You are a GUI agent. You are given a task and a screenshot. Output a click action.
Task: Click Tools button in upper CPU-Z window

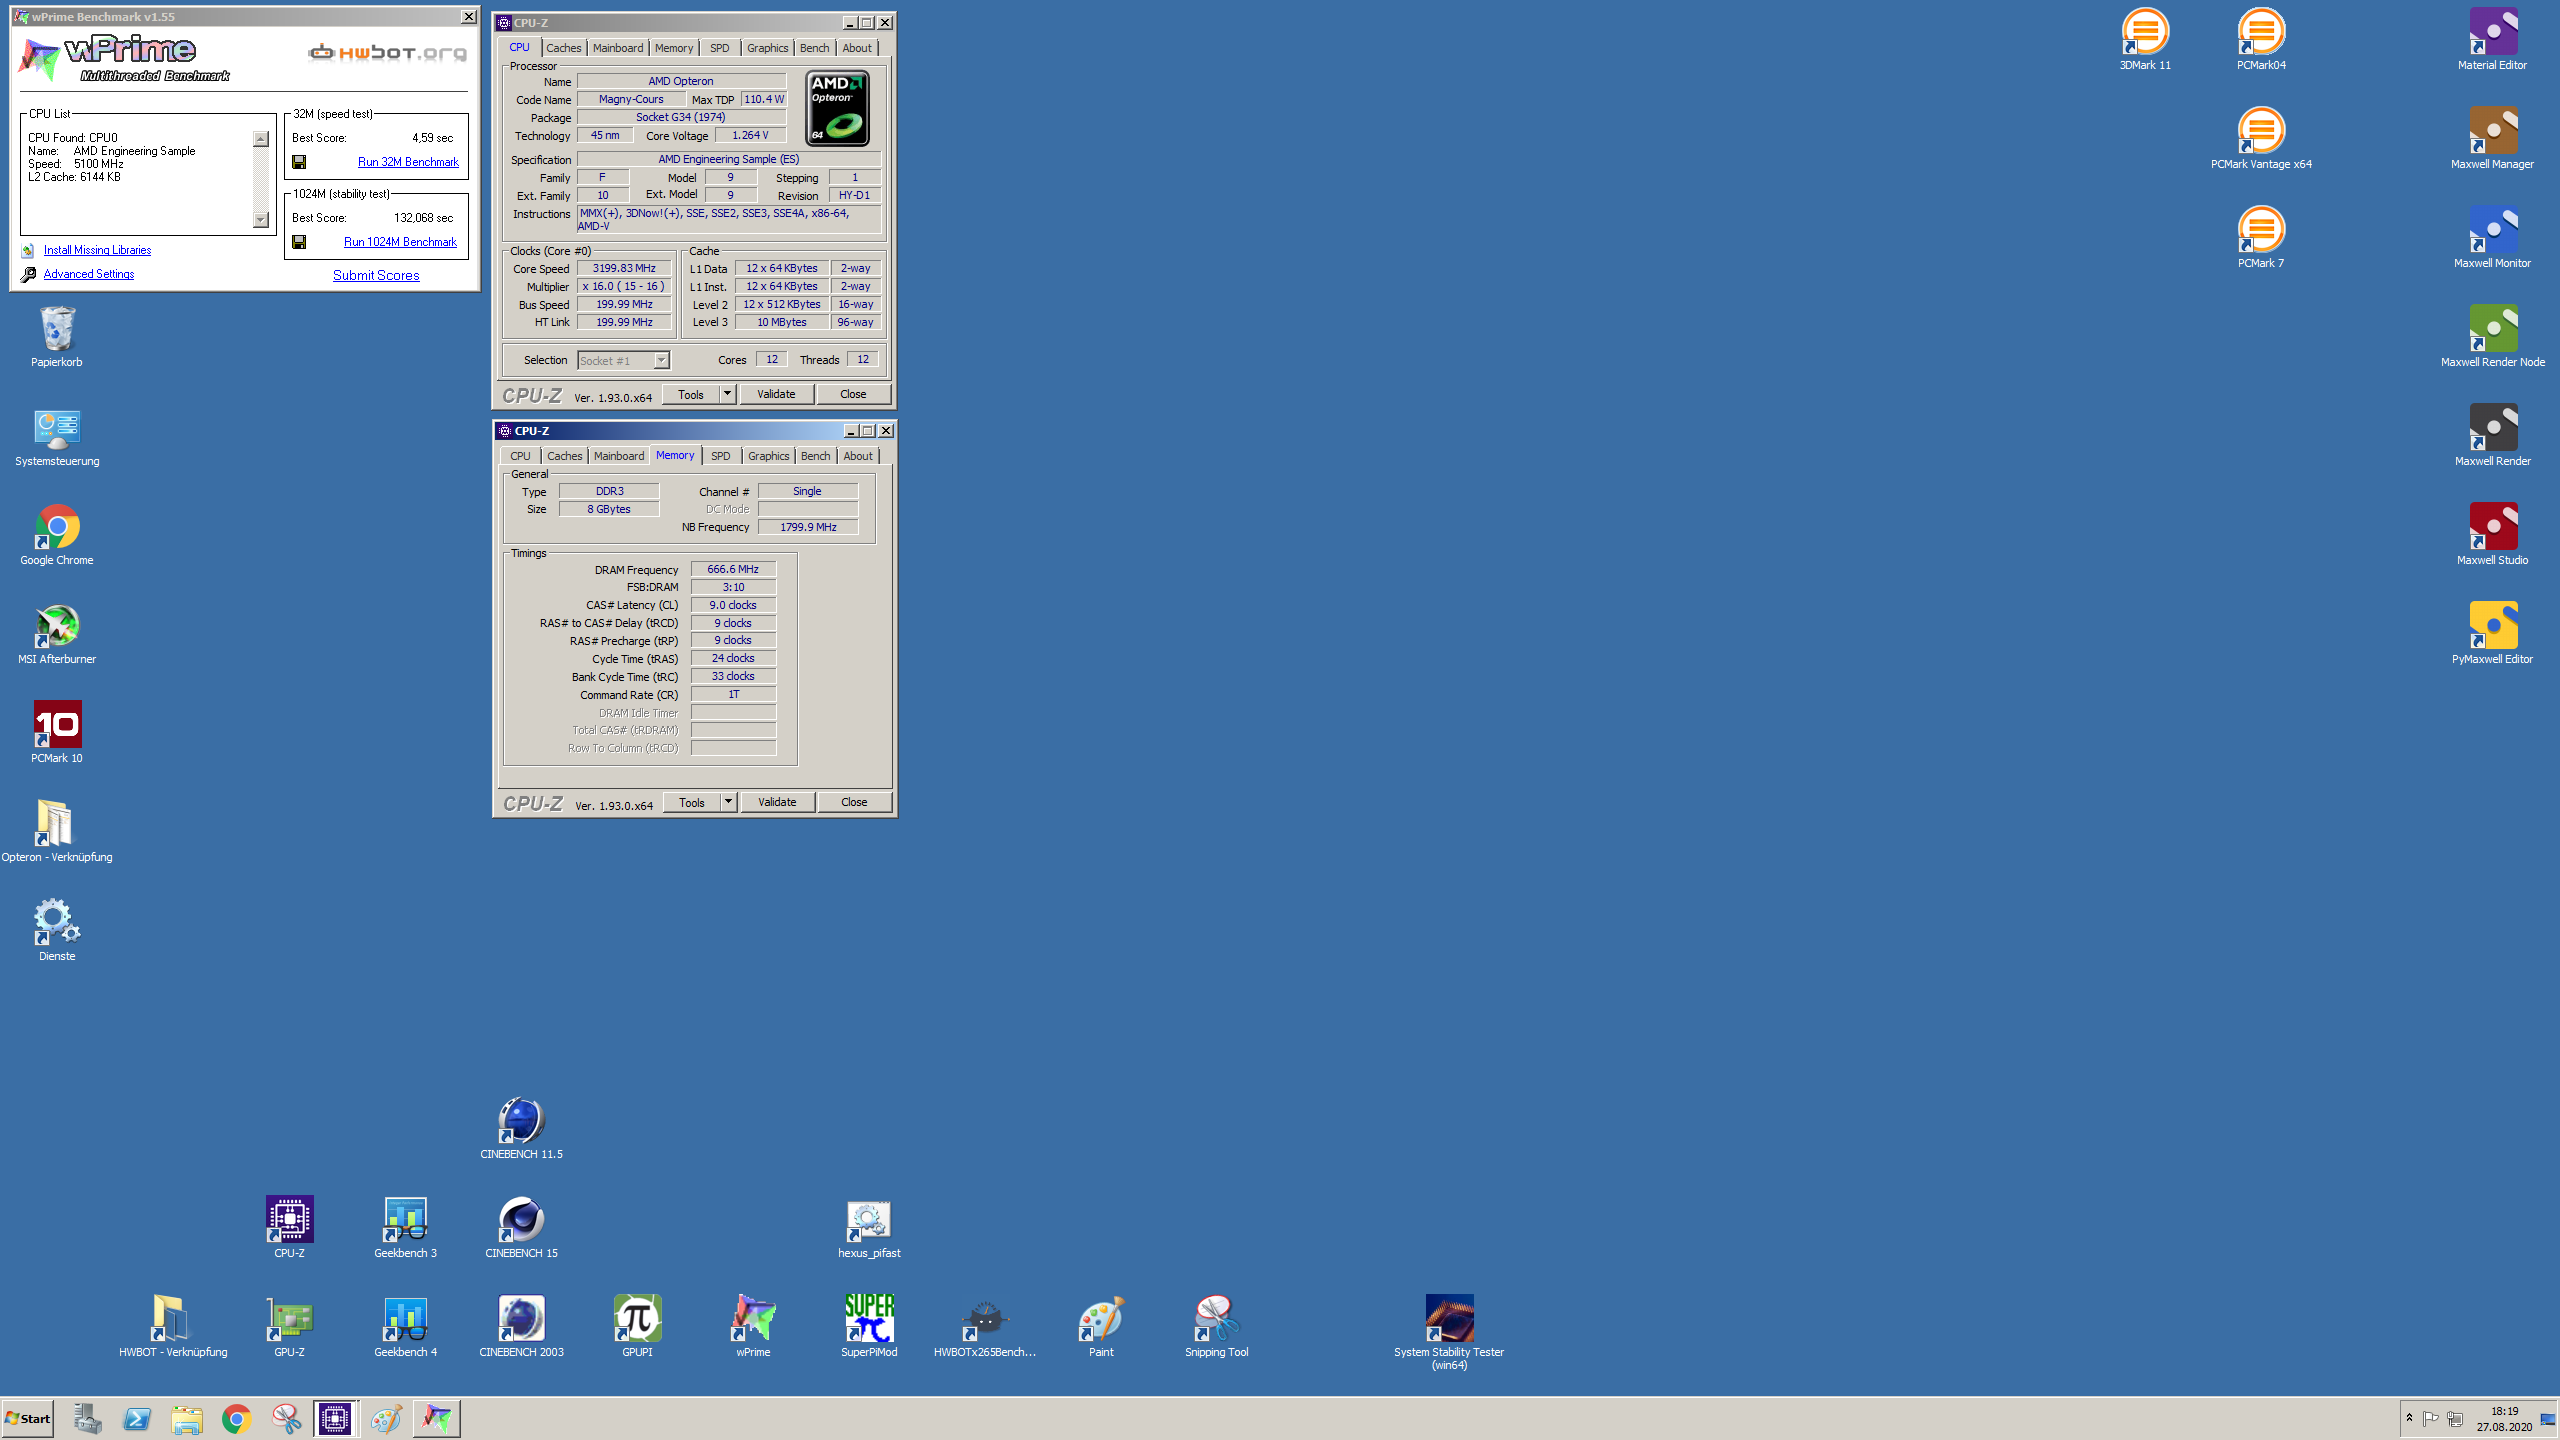click(x=691, y=394)
